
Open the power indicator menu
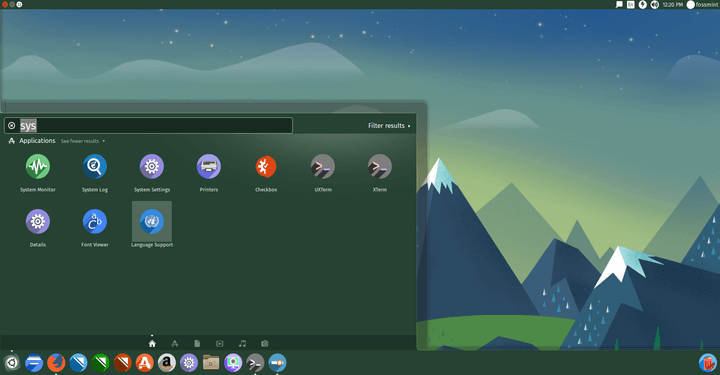[x=643, y=5]
